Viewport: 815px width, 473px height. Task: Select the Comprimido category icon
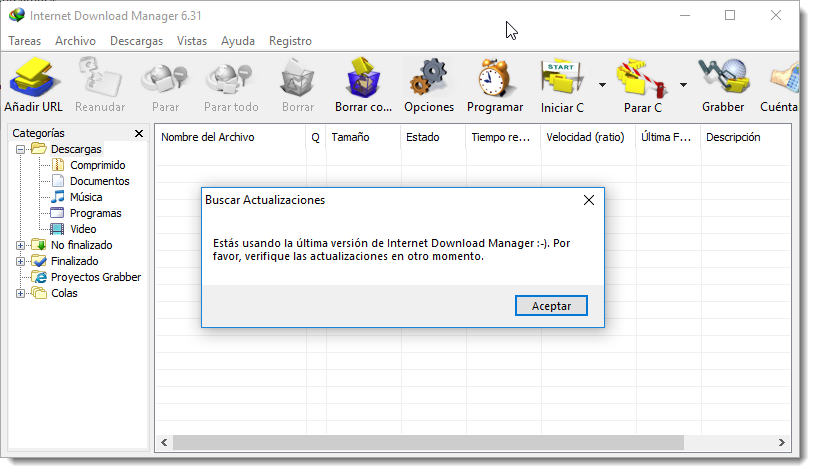(x=58, y=165)
